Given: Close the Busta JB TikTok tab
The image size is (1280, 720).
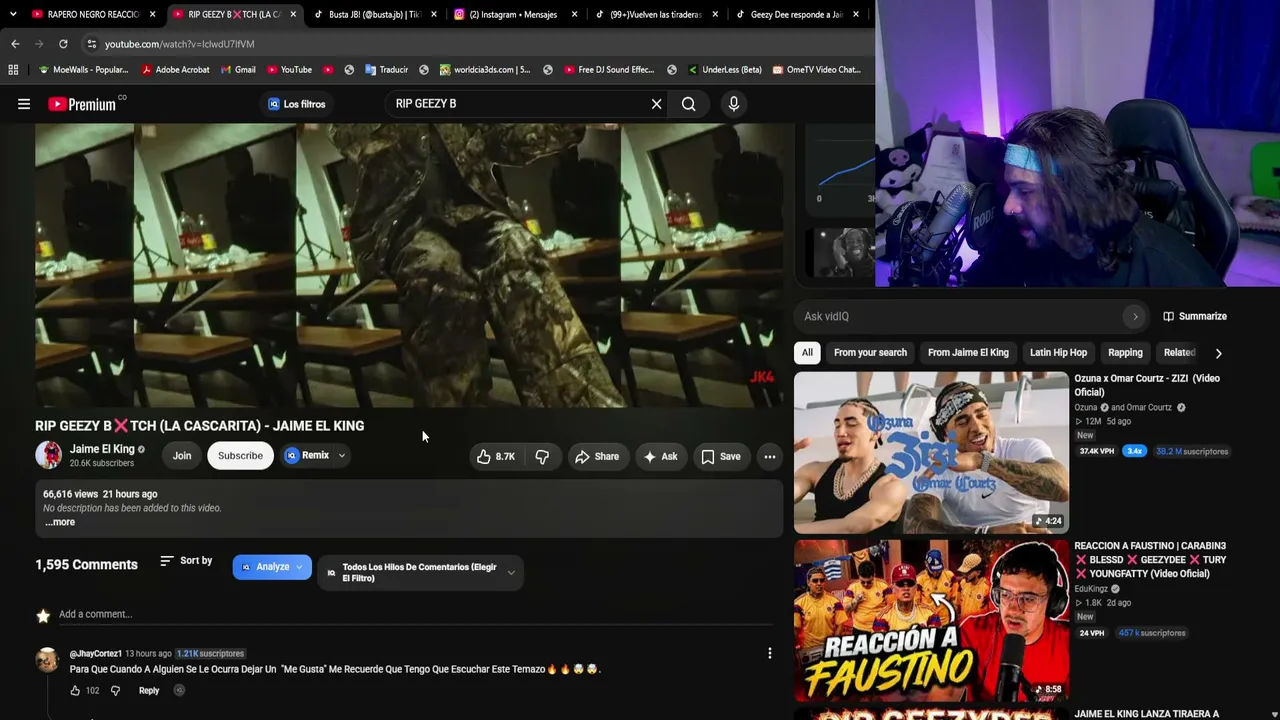Looking at the screenshot, I should (434, 15).
